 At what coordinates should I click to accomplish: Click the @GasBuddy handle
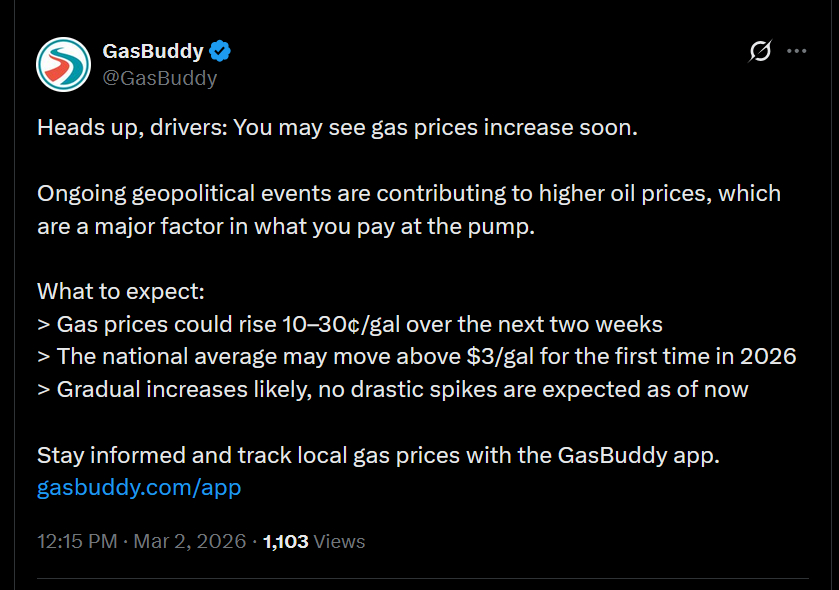(x=160, y=78)
